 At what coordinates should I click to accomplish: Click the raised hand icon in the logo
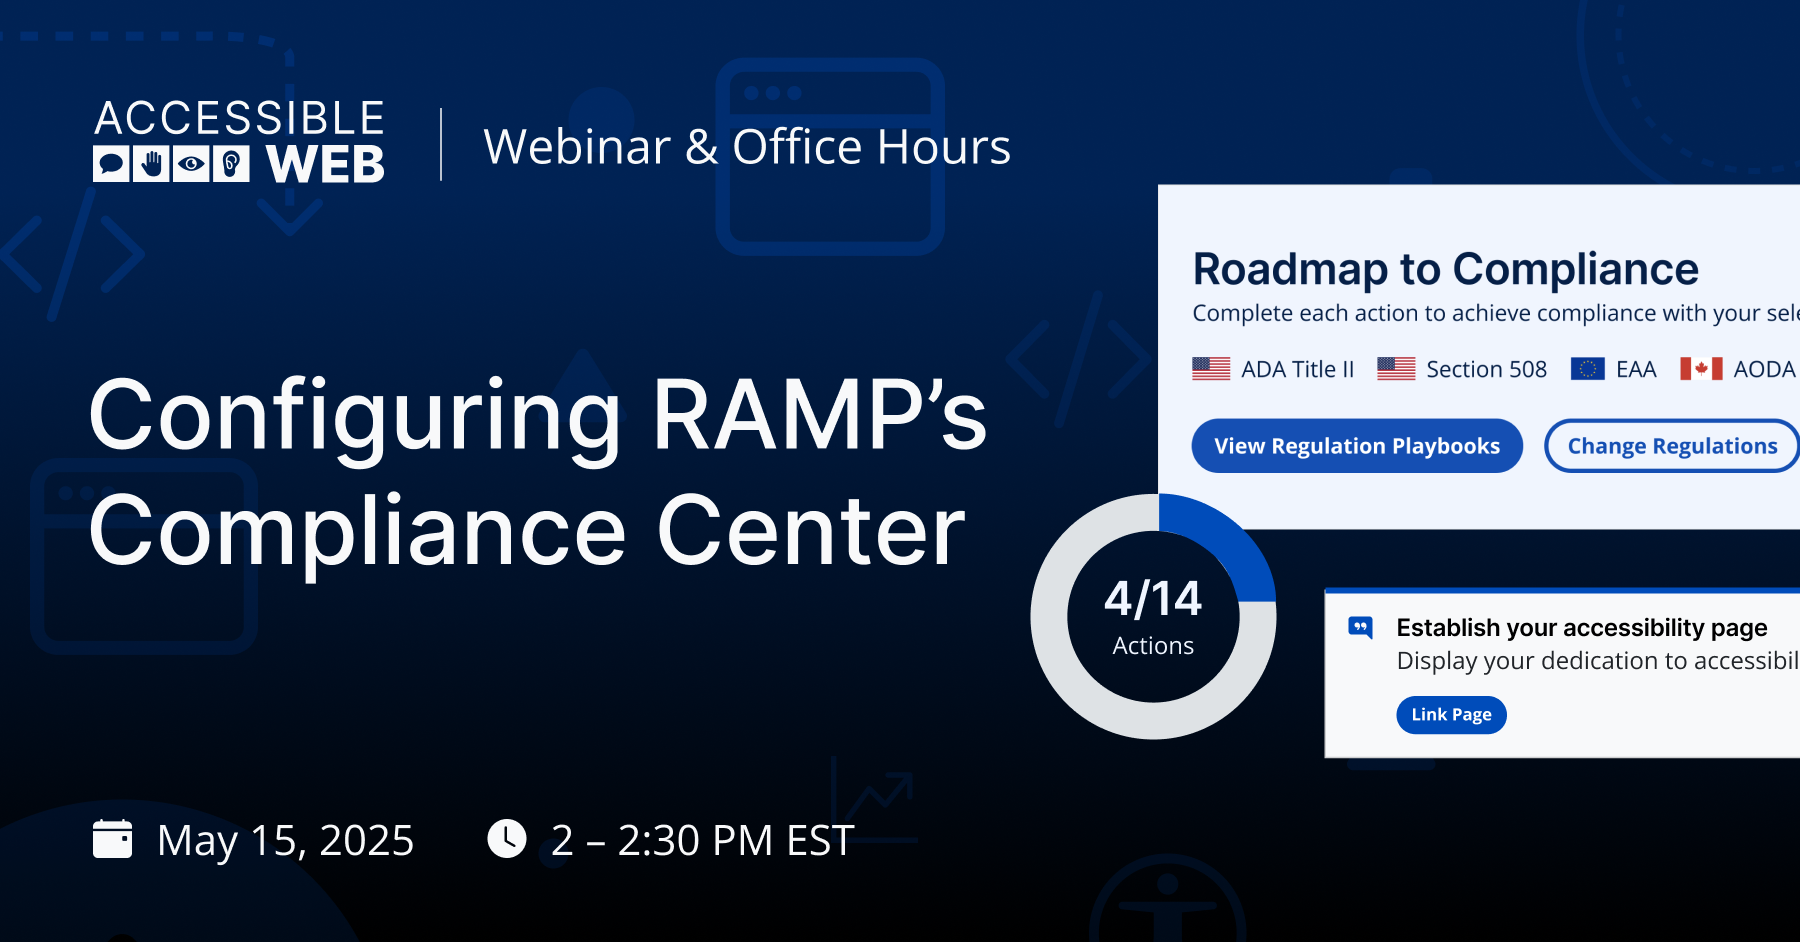click(x=151, y=164)
